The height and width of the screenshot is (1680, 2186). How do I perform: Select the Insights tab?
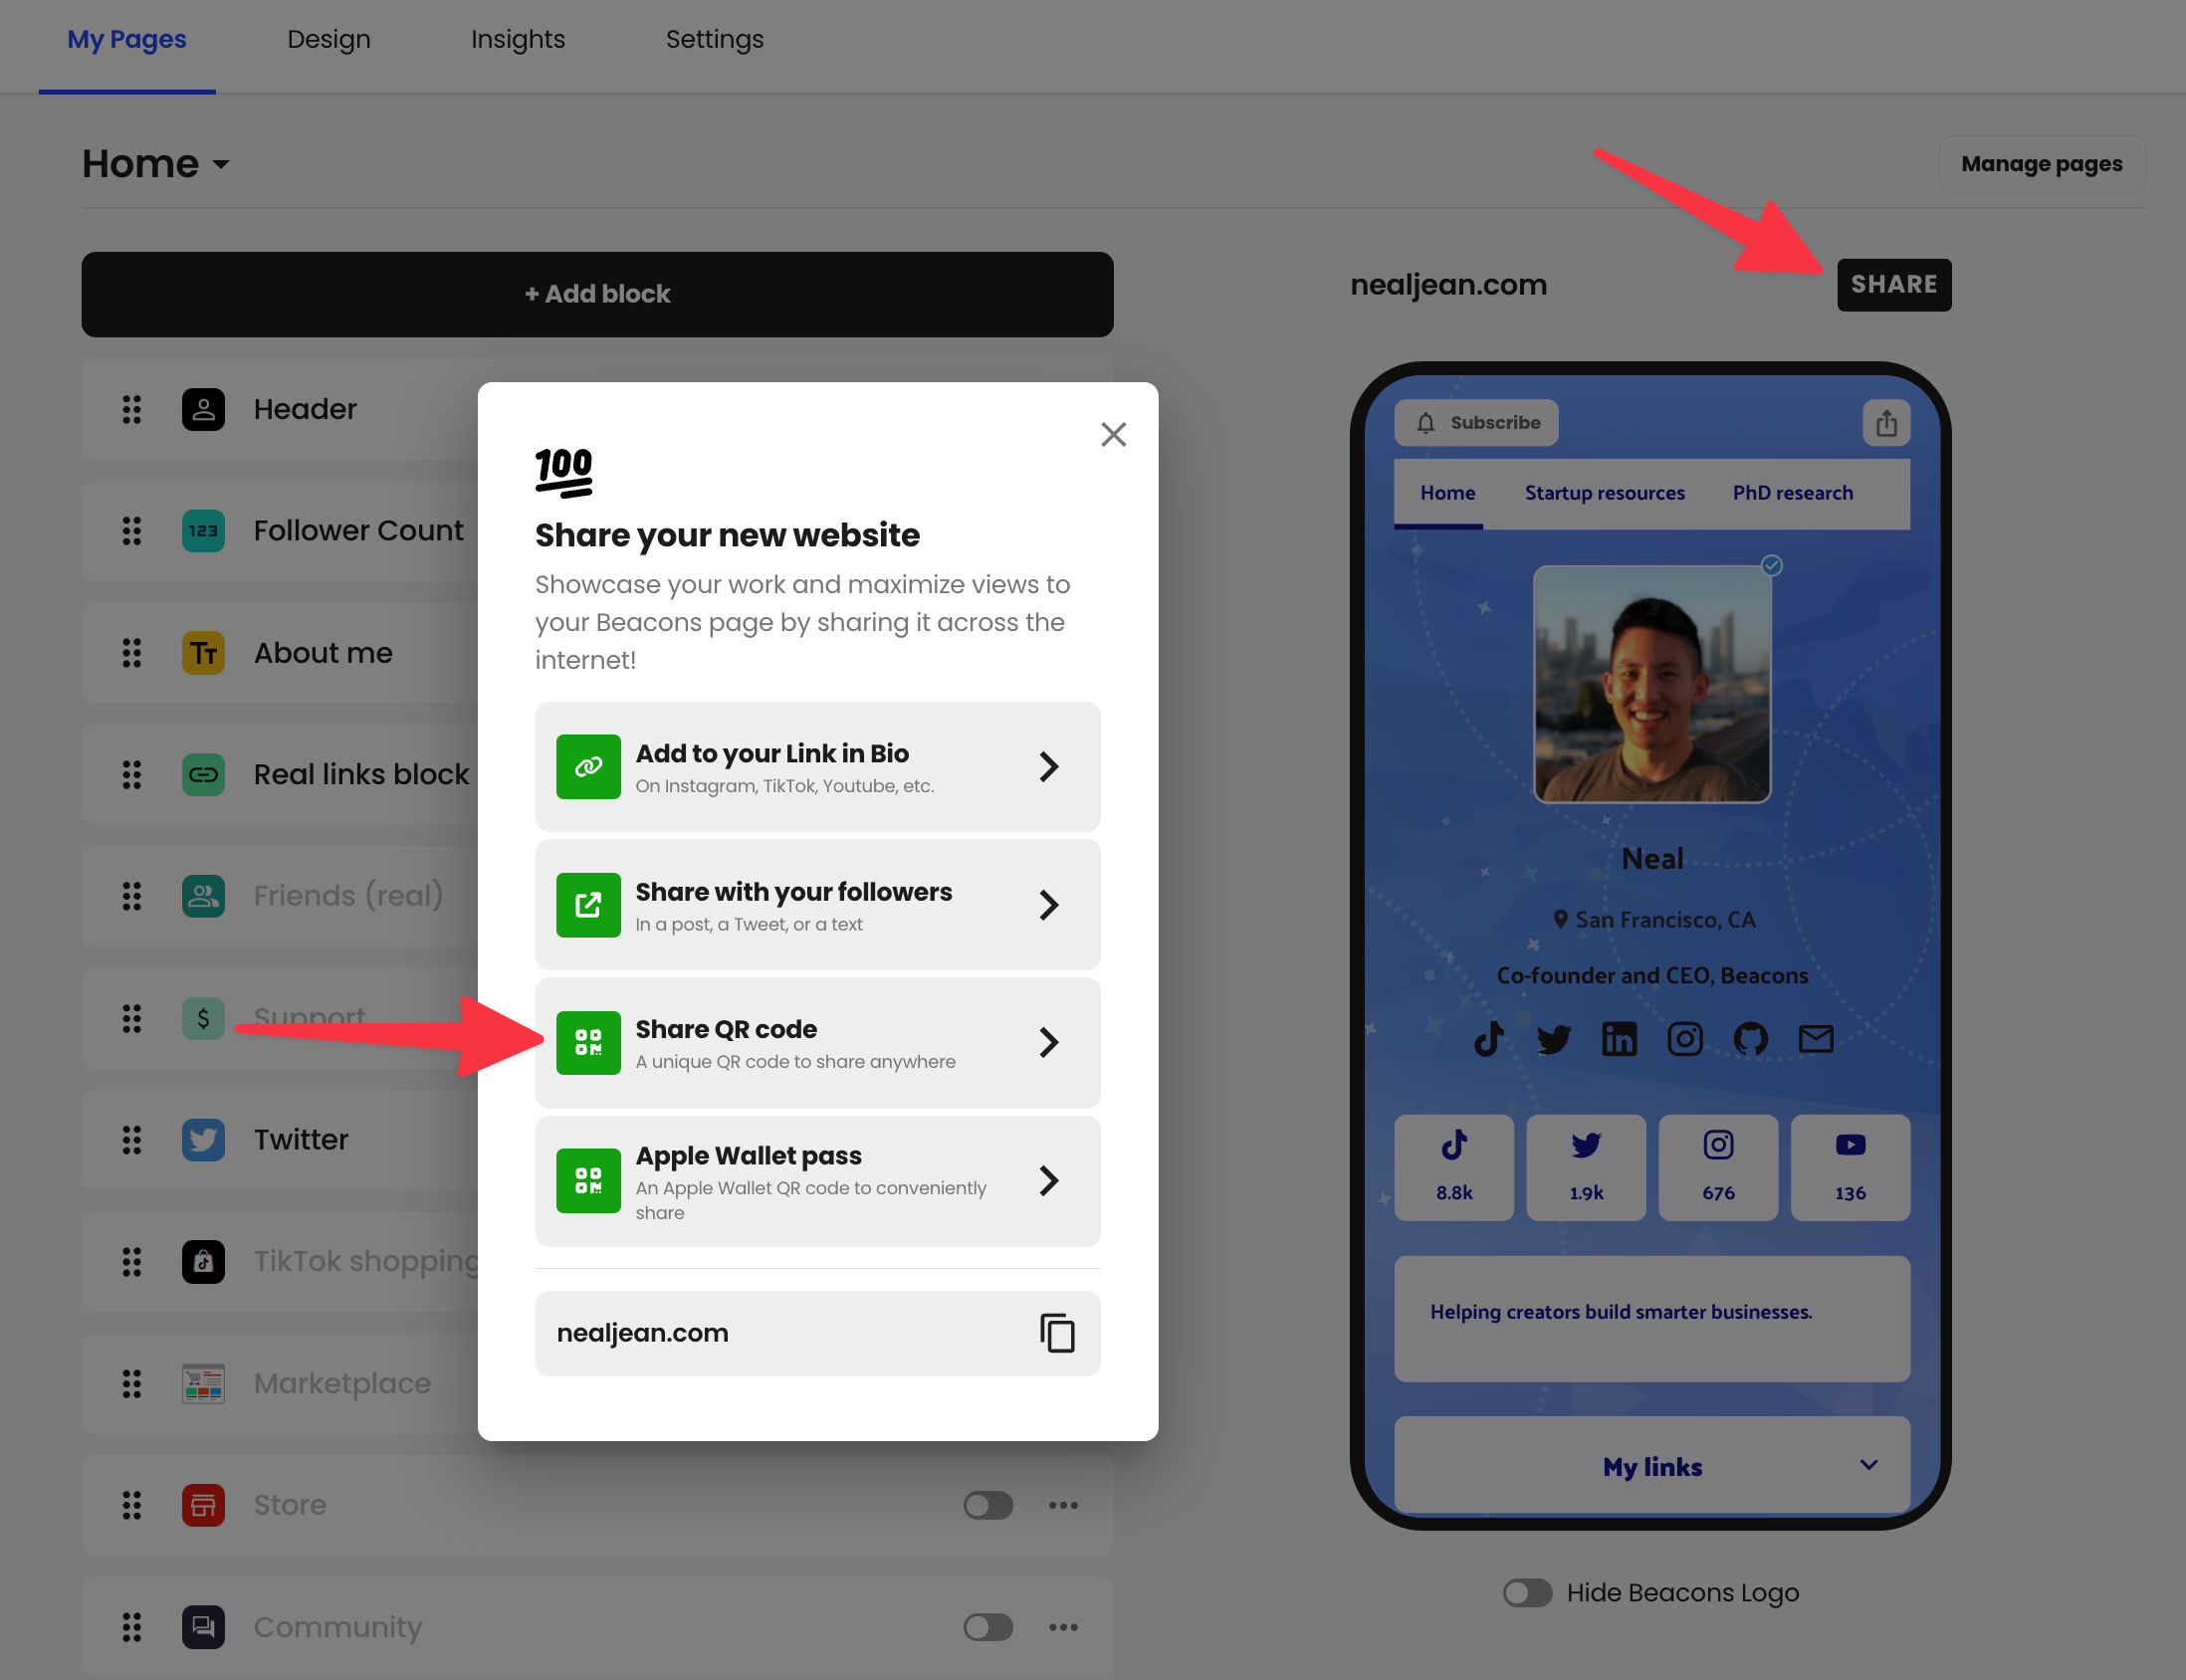(x=517, y=35)
